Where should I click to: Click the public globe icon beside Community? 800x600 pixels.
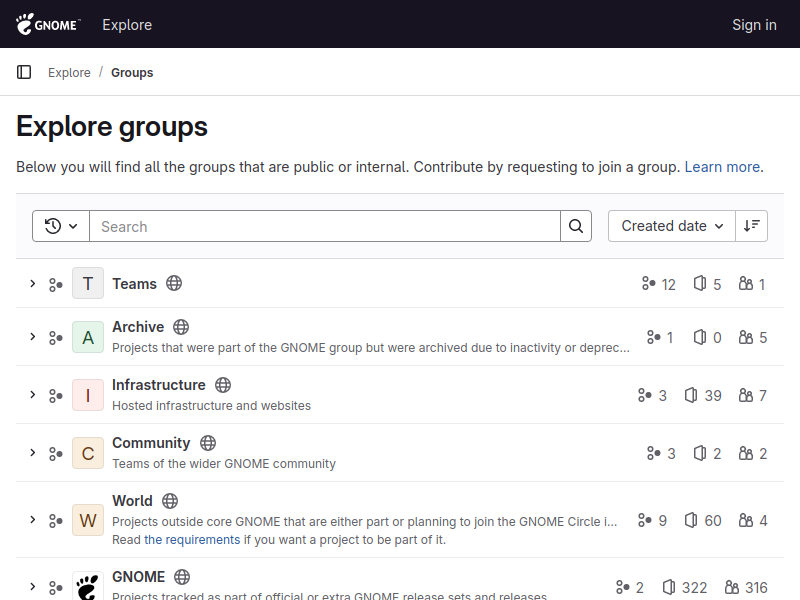pos(208,443)
